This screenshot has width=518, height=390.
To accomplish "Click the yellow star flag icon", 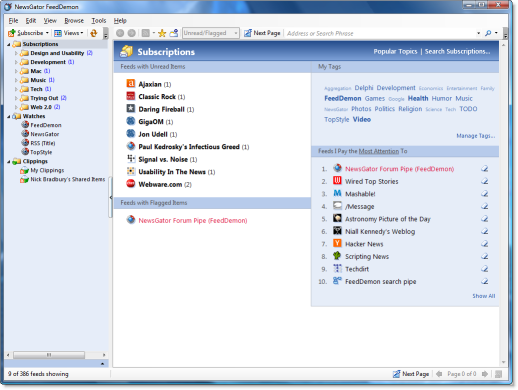I will (x=162, y=33).
